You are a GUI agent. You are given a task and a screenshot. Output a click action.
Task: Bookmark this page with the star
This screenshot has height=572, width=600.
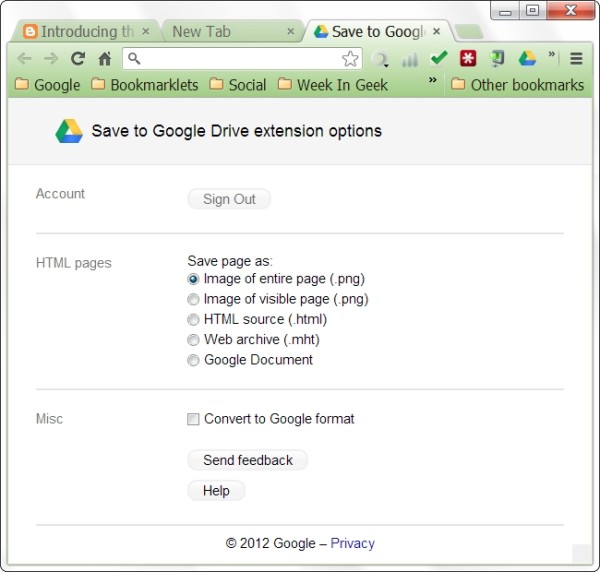tap(350, 59)
